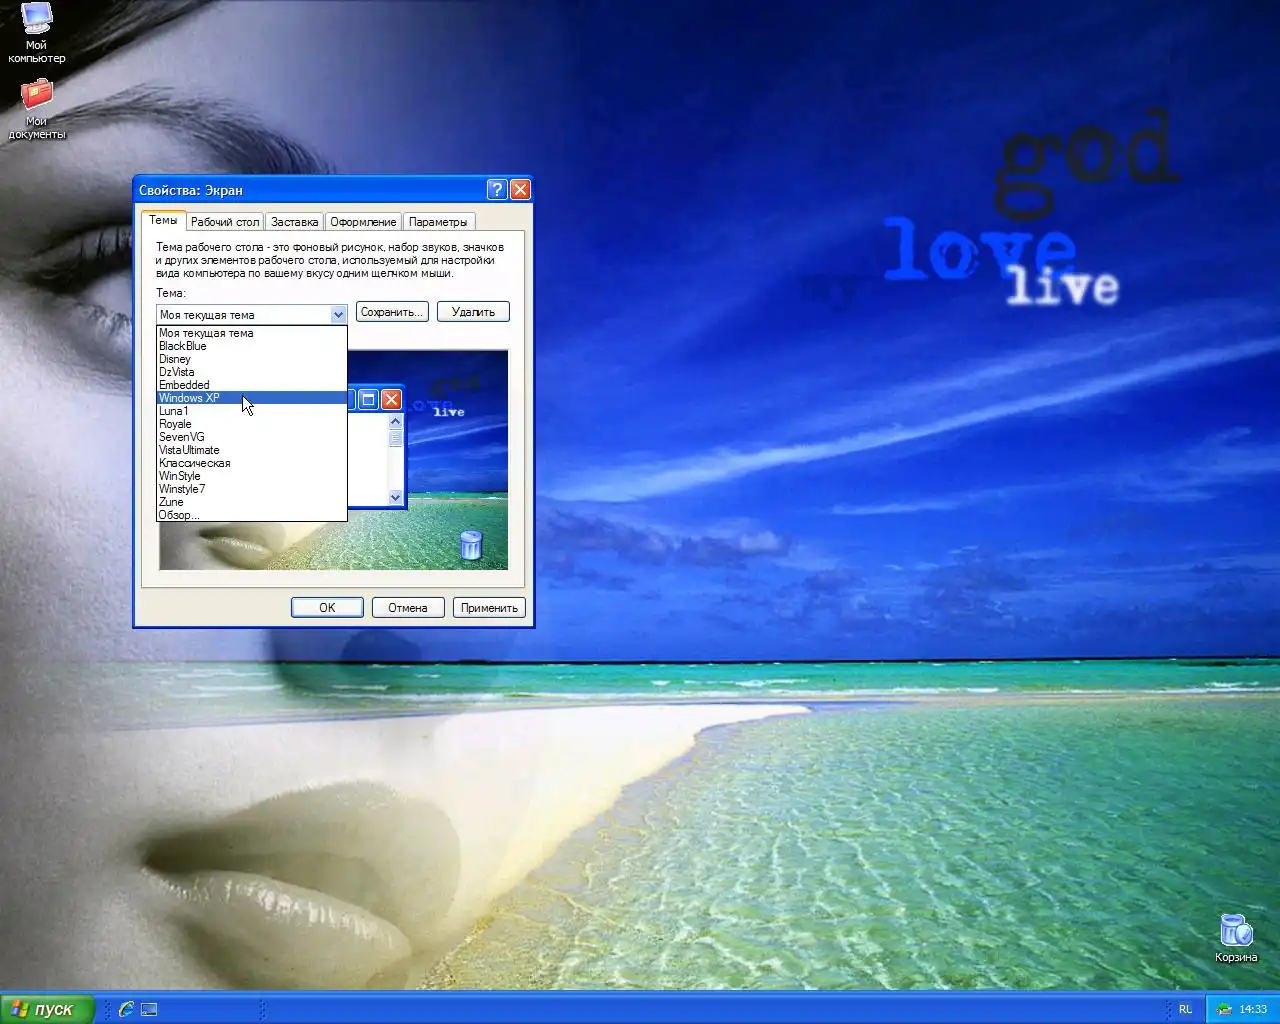Open the Мой компьютер desktop icon

click(x=37, y=32)
